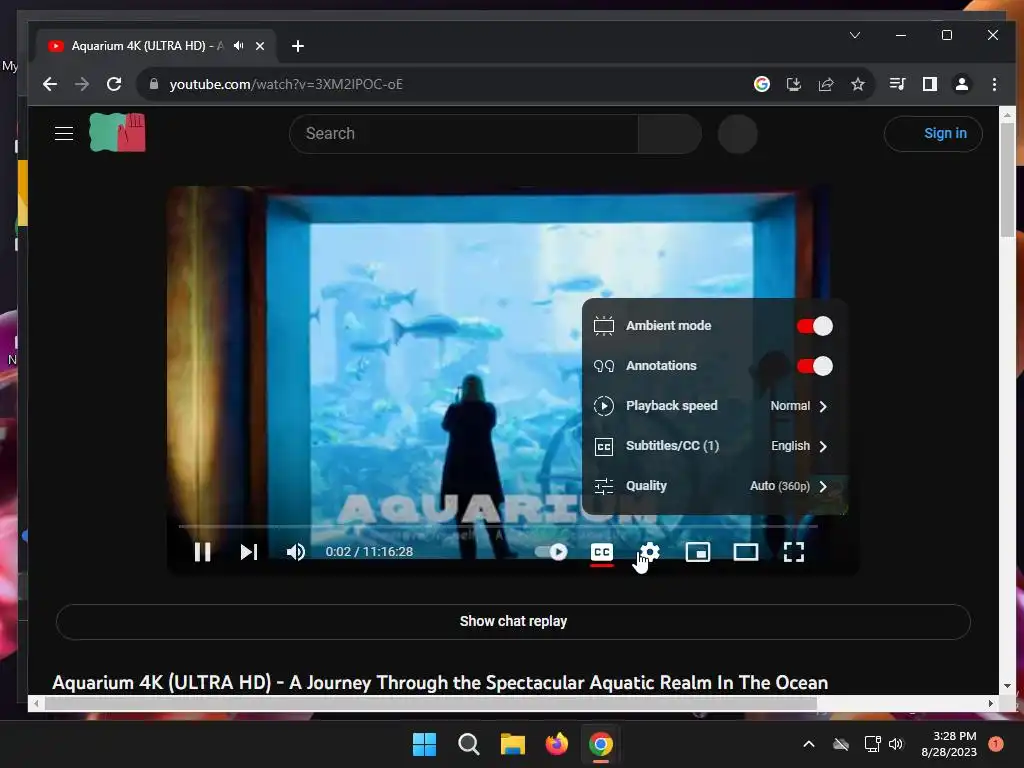The width and height of the screenshot is (1024, 768).
Task: View site info padlock icon
Action: point(154,84)
